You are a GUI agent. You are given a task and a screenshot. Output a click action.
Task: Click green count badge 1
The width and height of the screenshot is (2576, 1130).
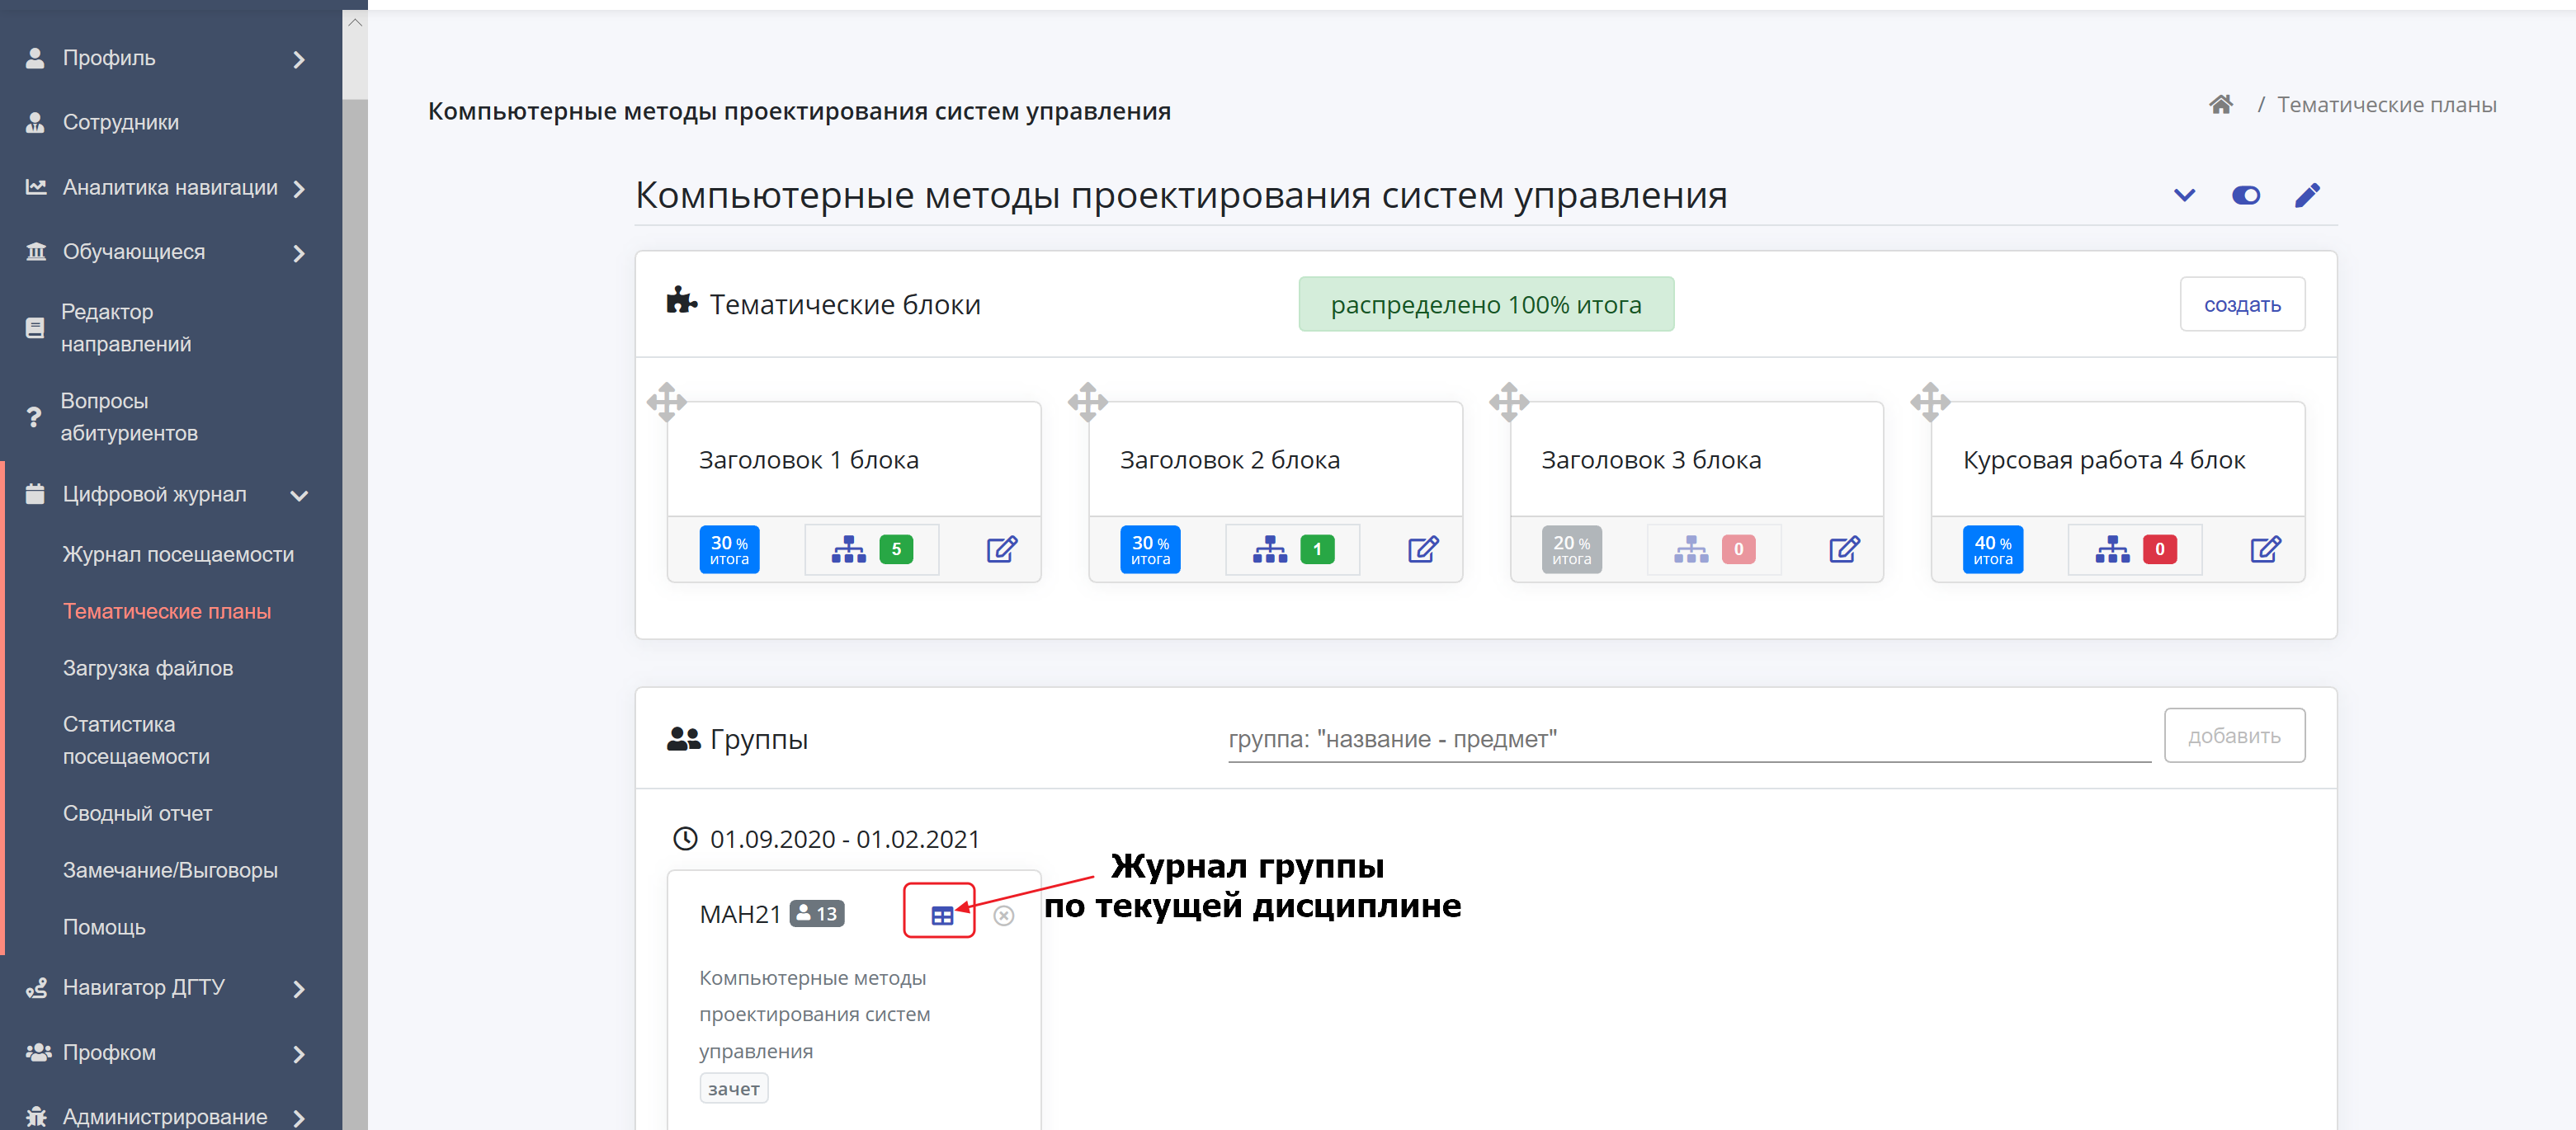click(1316, 549)
